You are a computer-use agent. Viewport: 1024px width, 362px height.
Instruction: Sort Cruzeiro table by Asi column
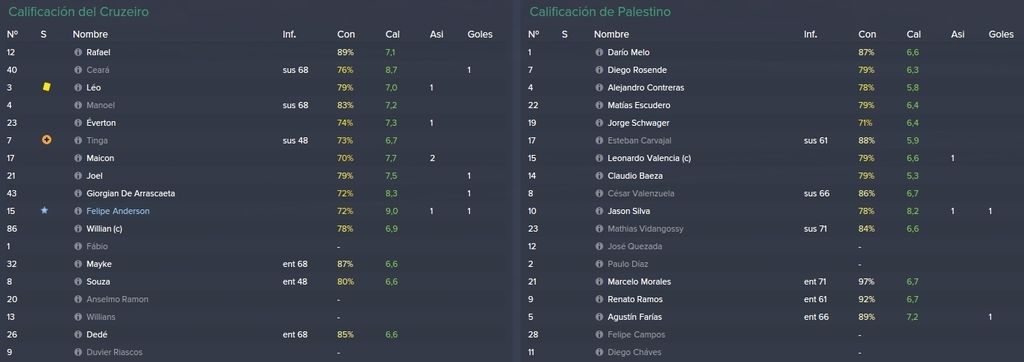pyautogui.click(x=437, y=34)
